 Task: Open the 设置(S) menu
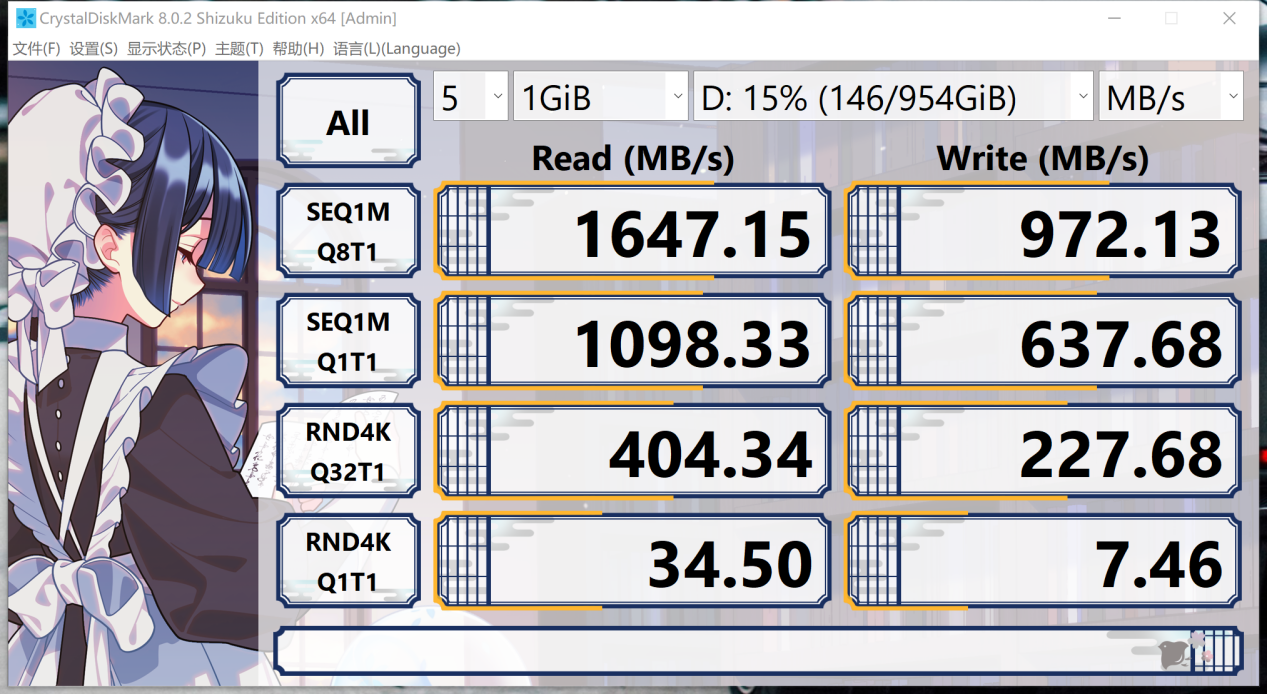pos(94,48)
